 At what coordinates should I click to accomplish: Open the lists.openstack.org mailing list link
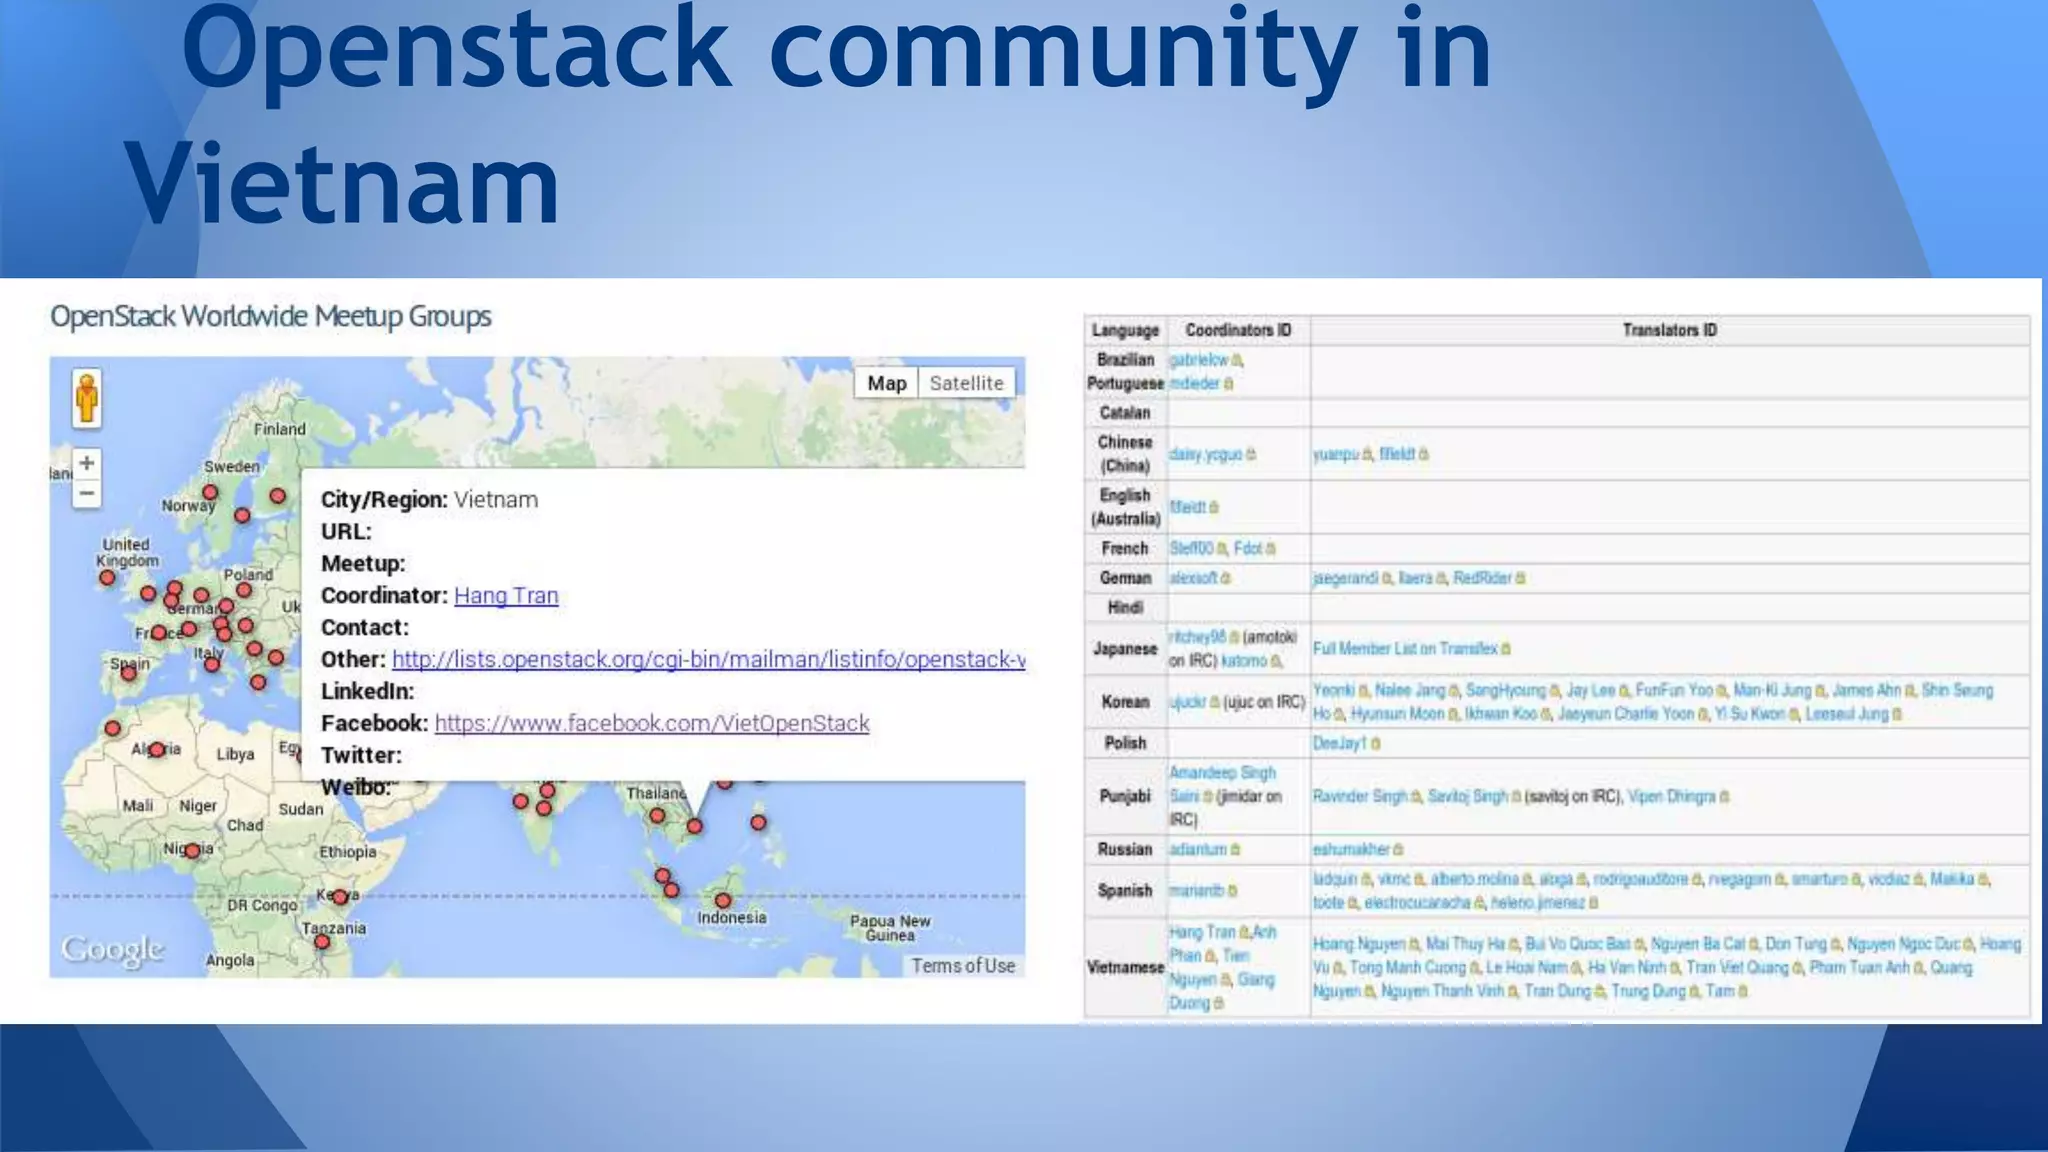click(x=708, y=660)
